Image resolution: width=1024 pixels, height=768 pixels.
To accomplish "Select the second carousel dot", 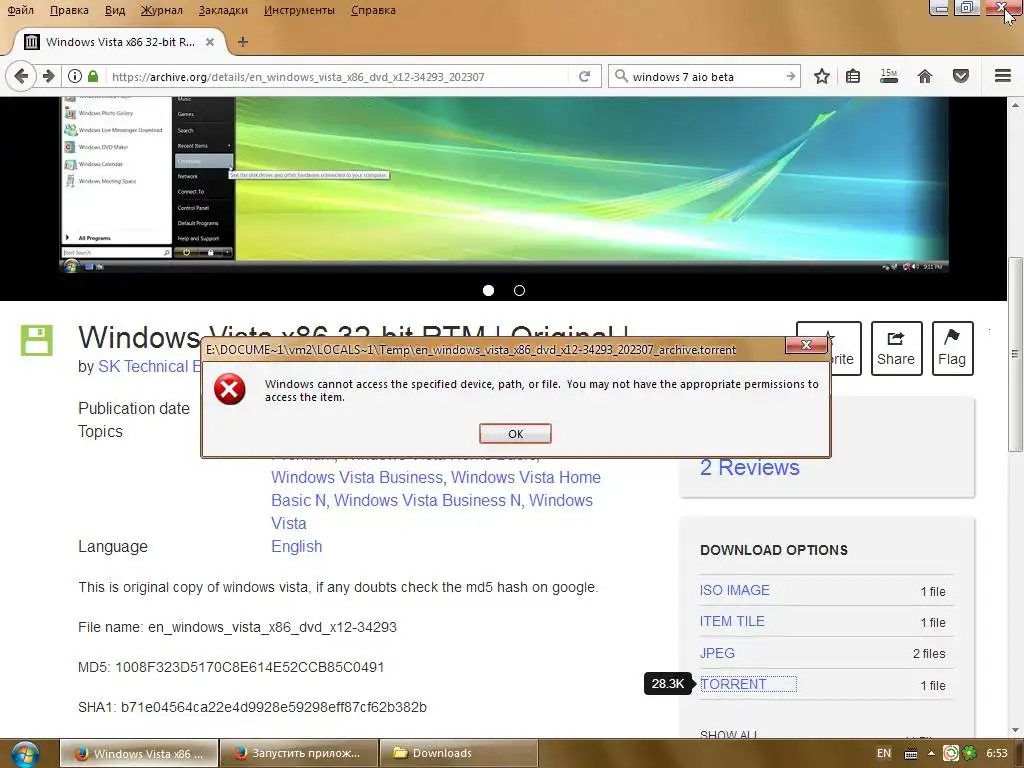I will (x=519, y=291).
